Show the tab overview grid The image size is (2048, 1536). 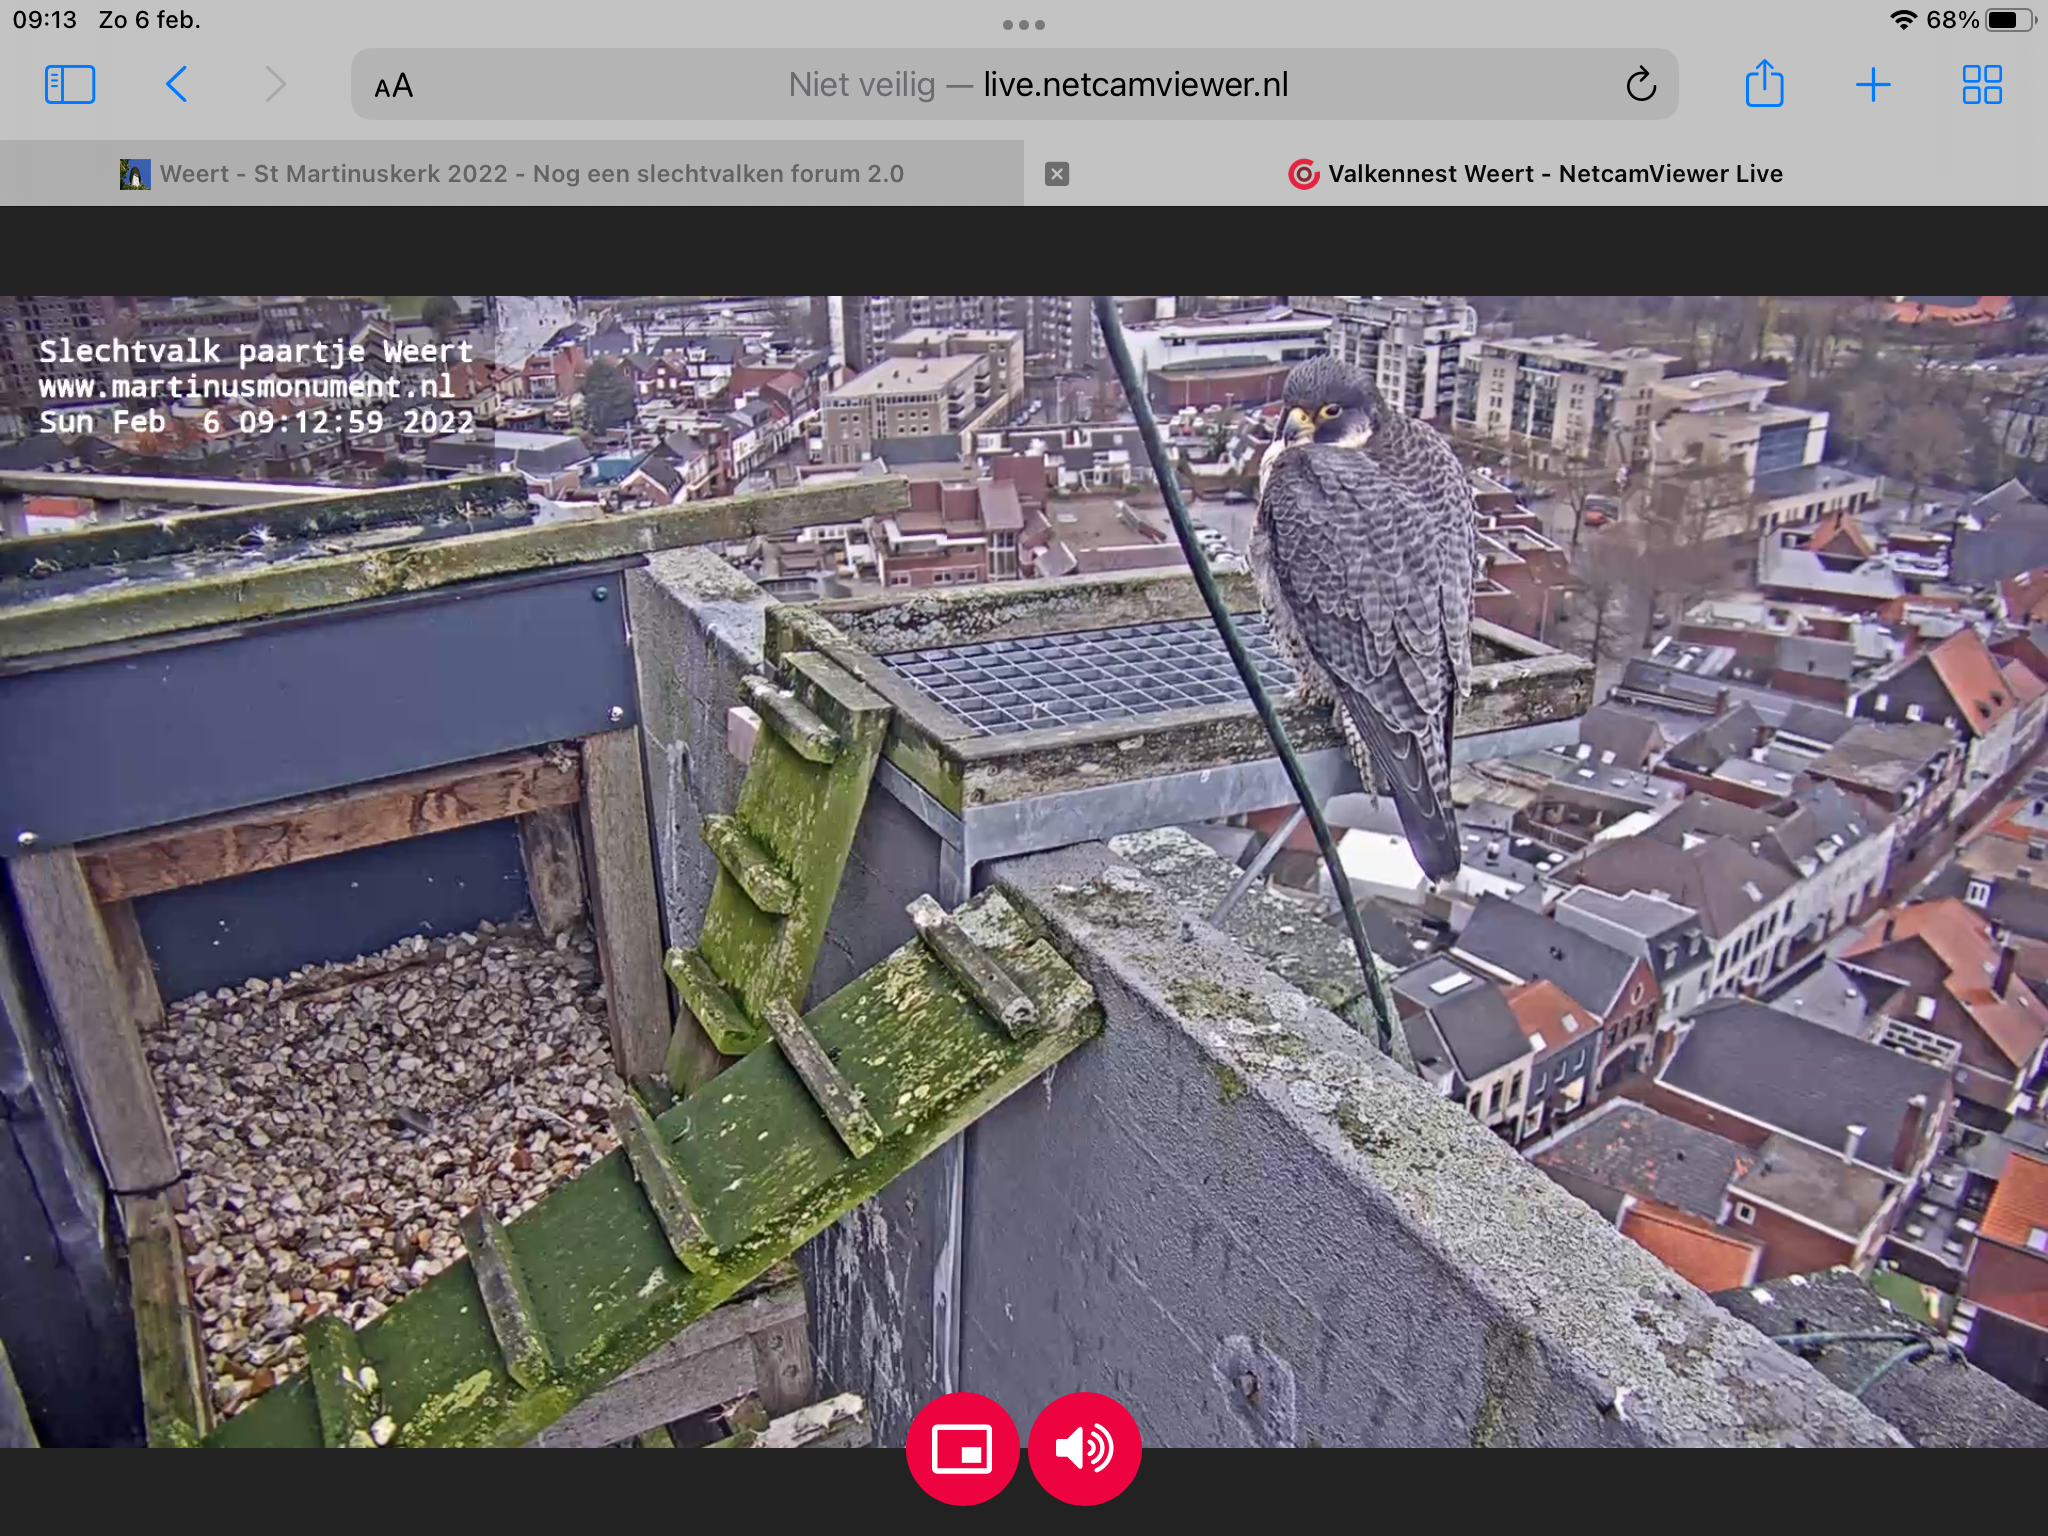1982,85
